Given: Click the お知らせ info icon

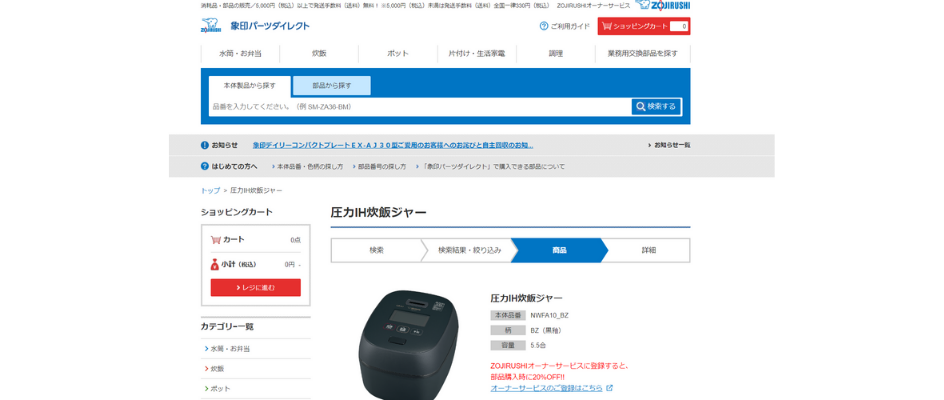Looking at the screenshot, I should coord(205,145).
